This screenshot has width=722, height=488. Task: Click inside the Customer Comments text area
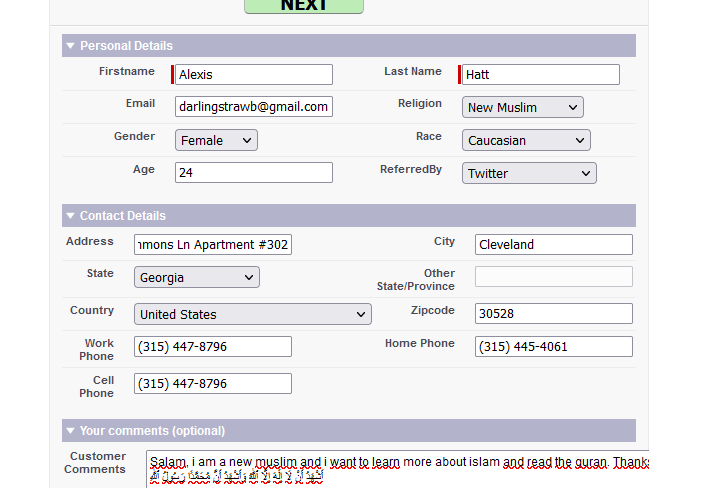[396, 470]
